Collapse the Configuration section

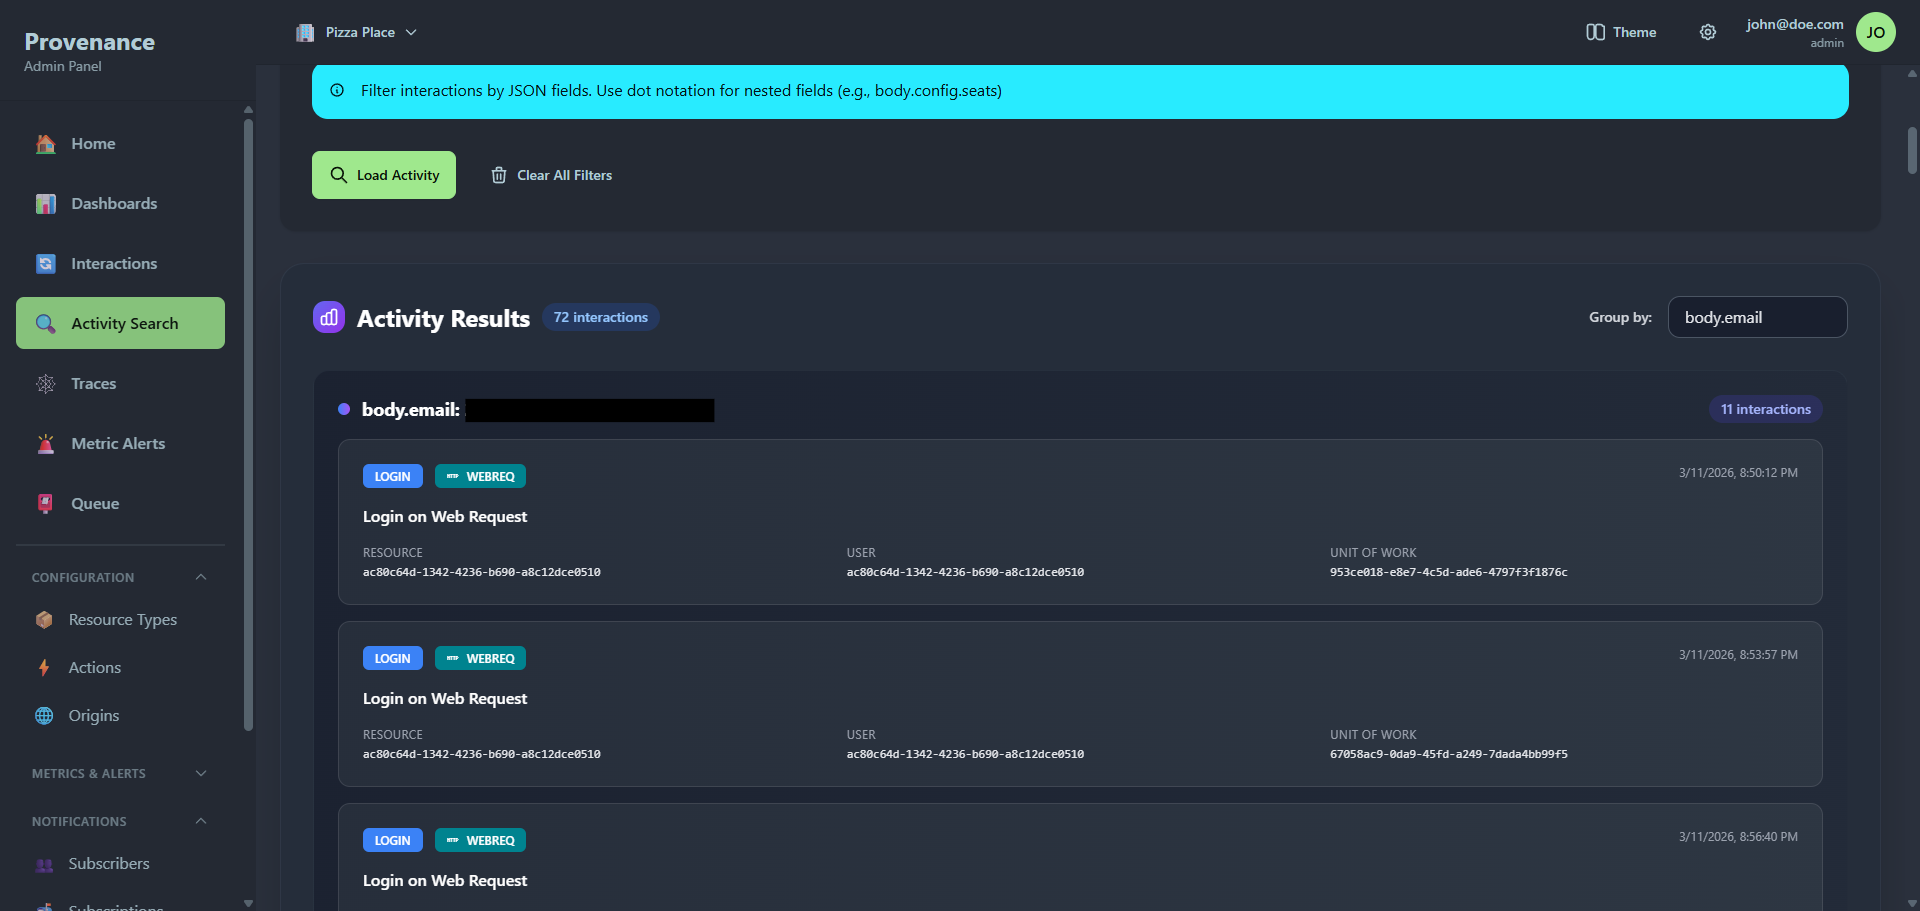click(201, 578)
